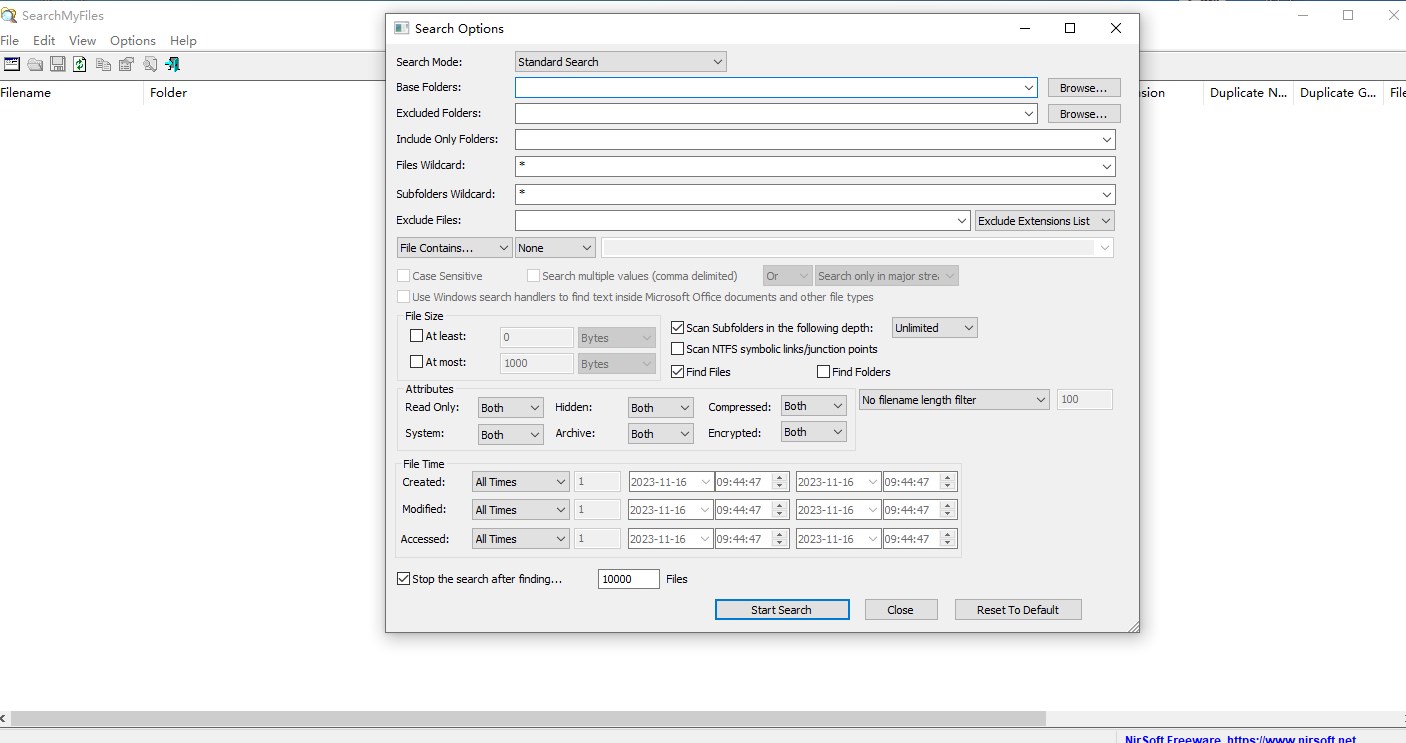Open the Find toolbar search
This screenshot has height=743, width=1406.
point(149,64)
